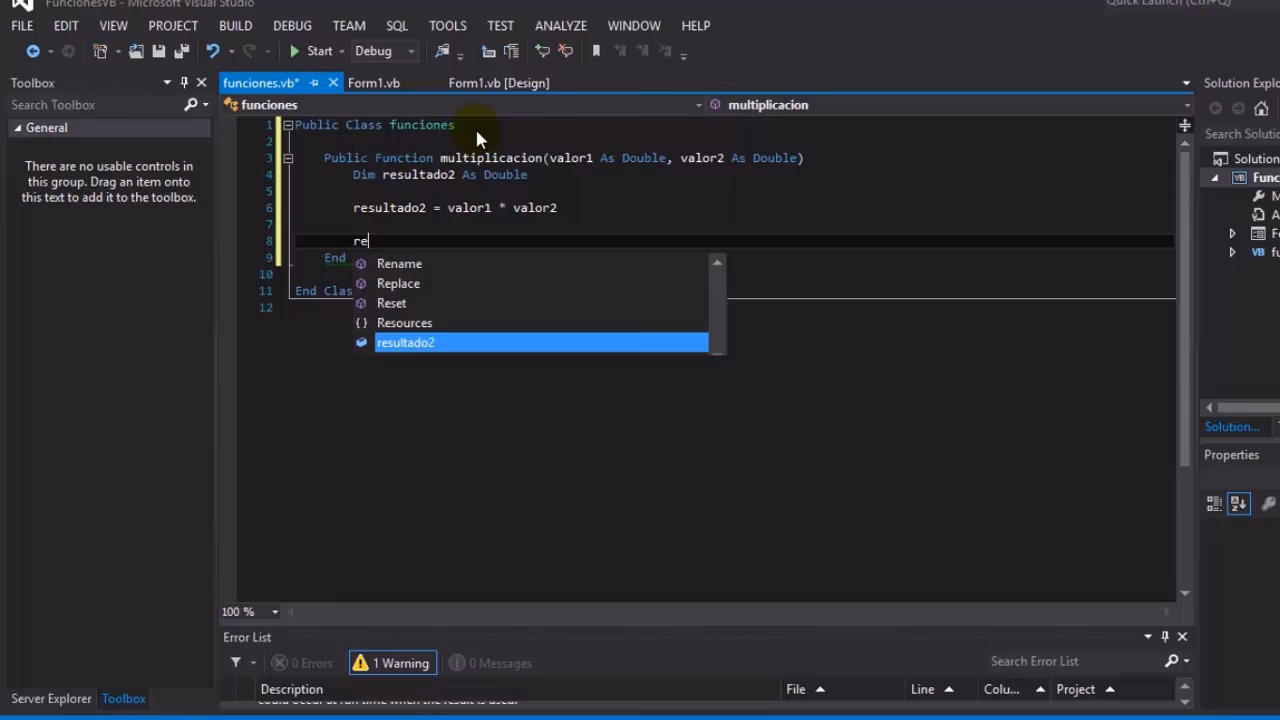Sort the Error List by Line column
The image size is (1280, 720).
(932, 689)
